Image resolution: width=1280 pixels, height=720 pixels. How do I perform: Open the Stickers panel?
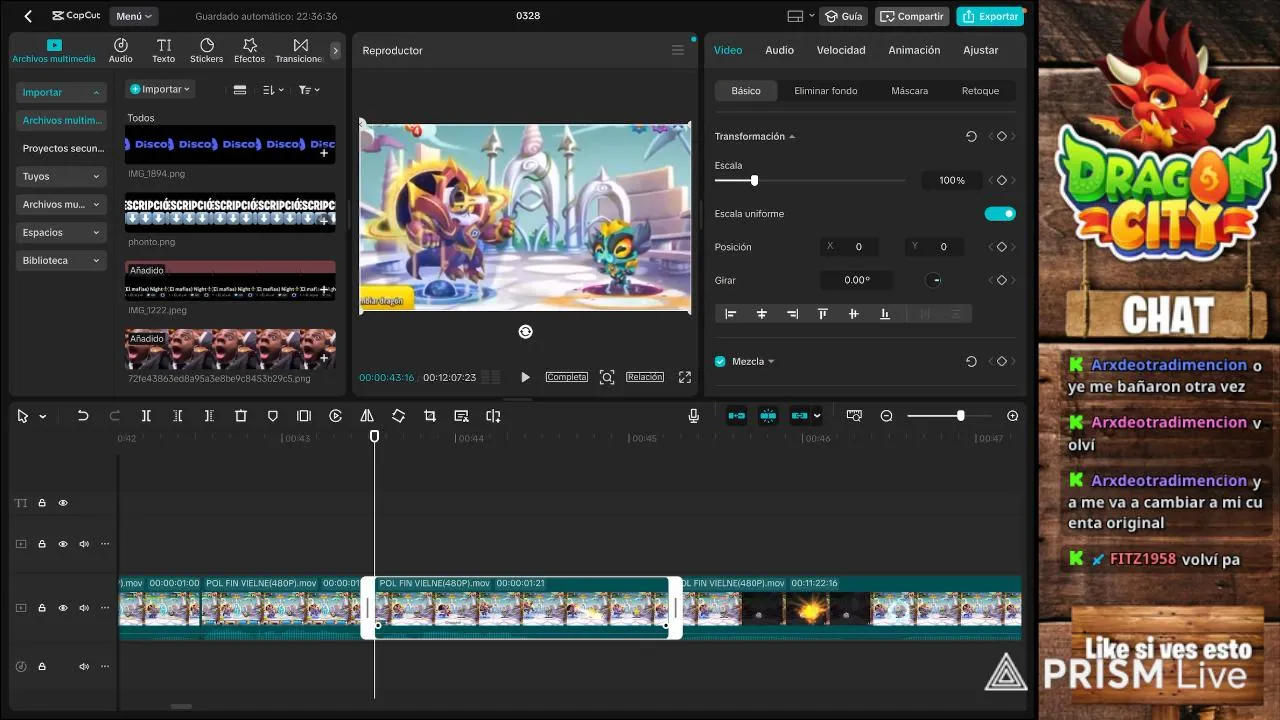pyautogui.click(x=207, y=51)
